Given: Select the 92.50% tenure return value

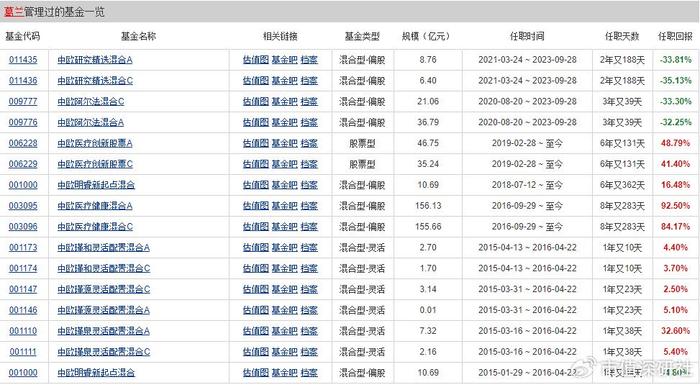Looking at the screenshot, I should 675,206.
